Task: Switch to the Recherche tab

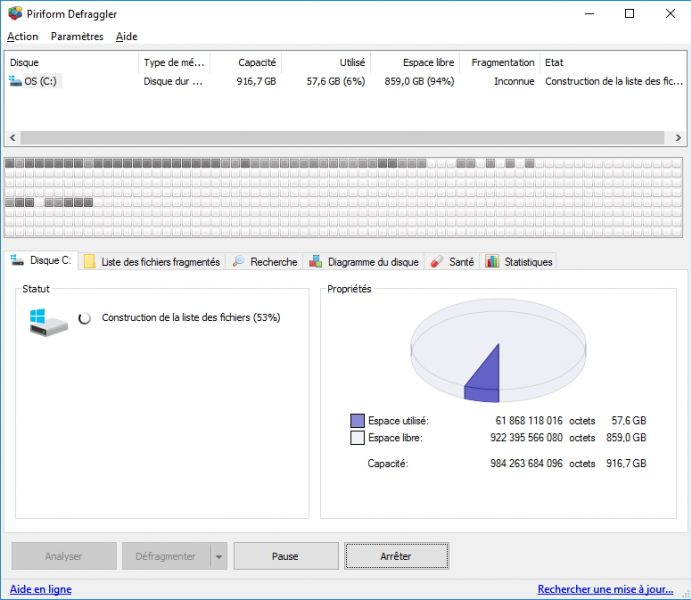Action: [x=265, y=262]
